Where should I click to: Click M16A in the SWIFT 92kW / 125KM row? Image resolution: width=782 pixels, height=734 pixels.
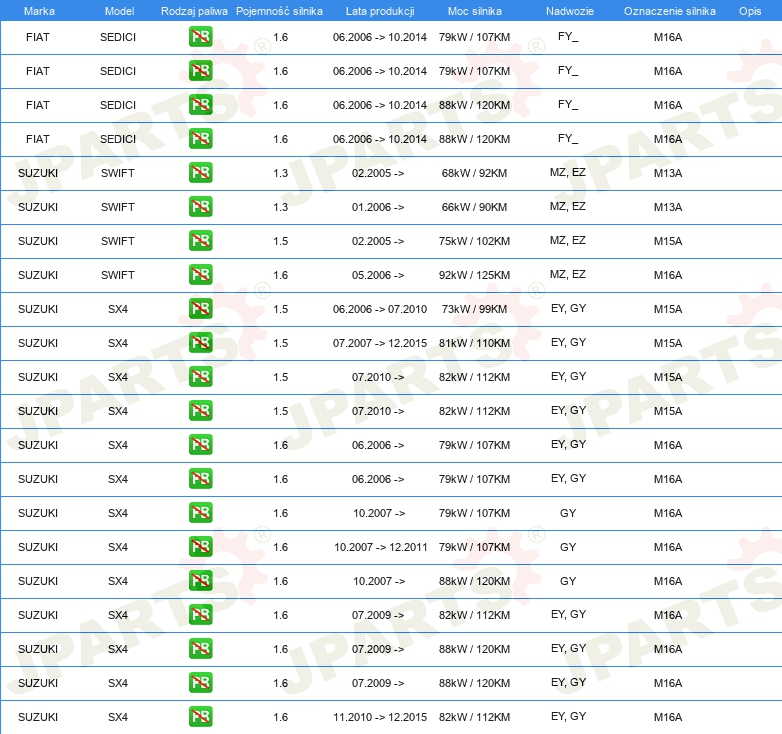pyautogui.click(x=668, y=275)
